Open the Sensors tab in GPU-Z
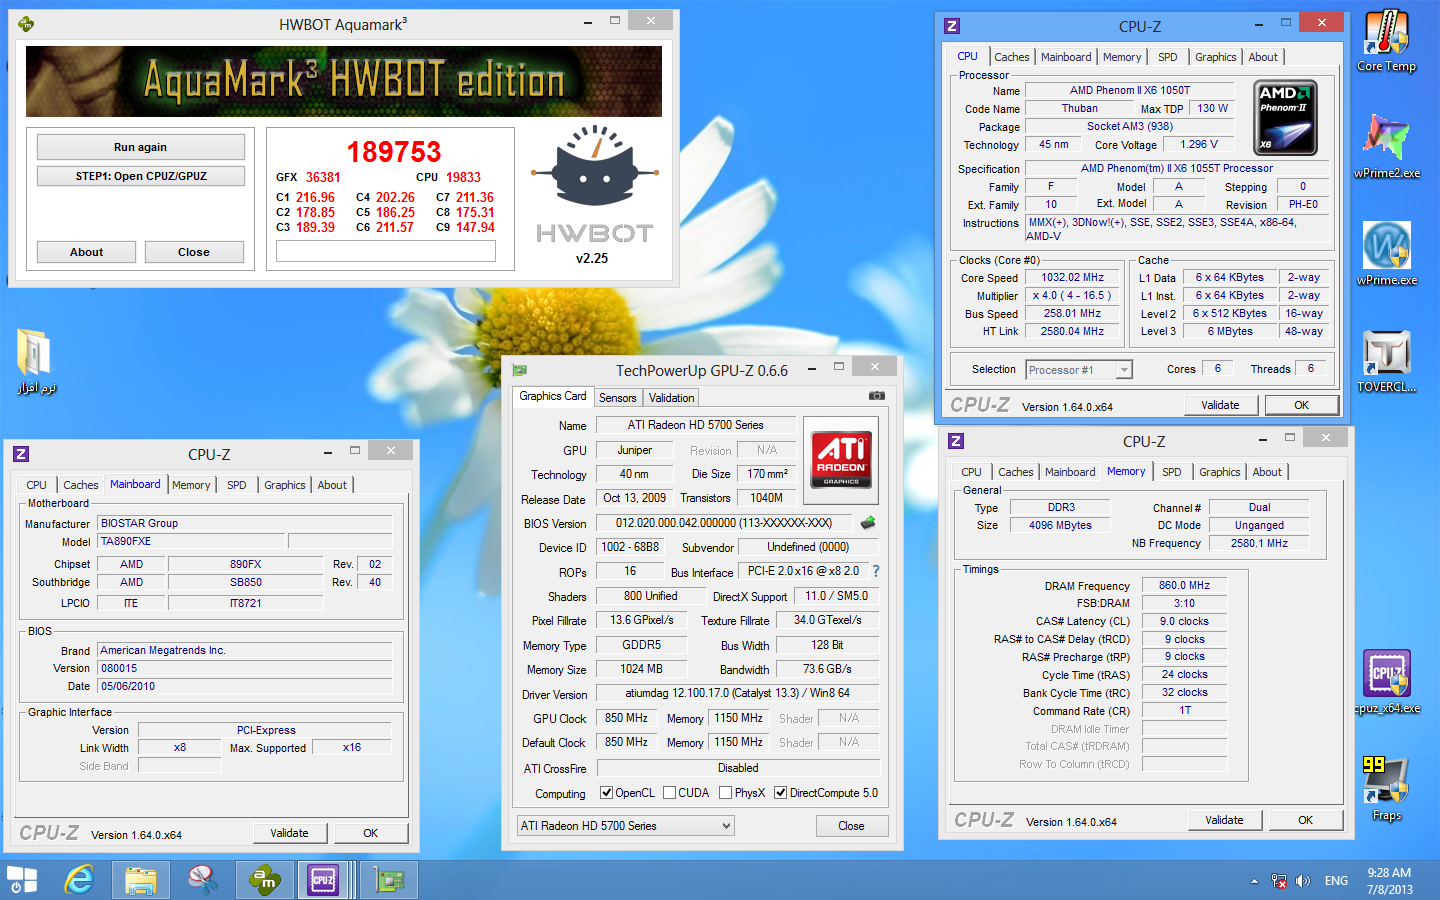1440x900 pixels. point(617,398)
